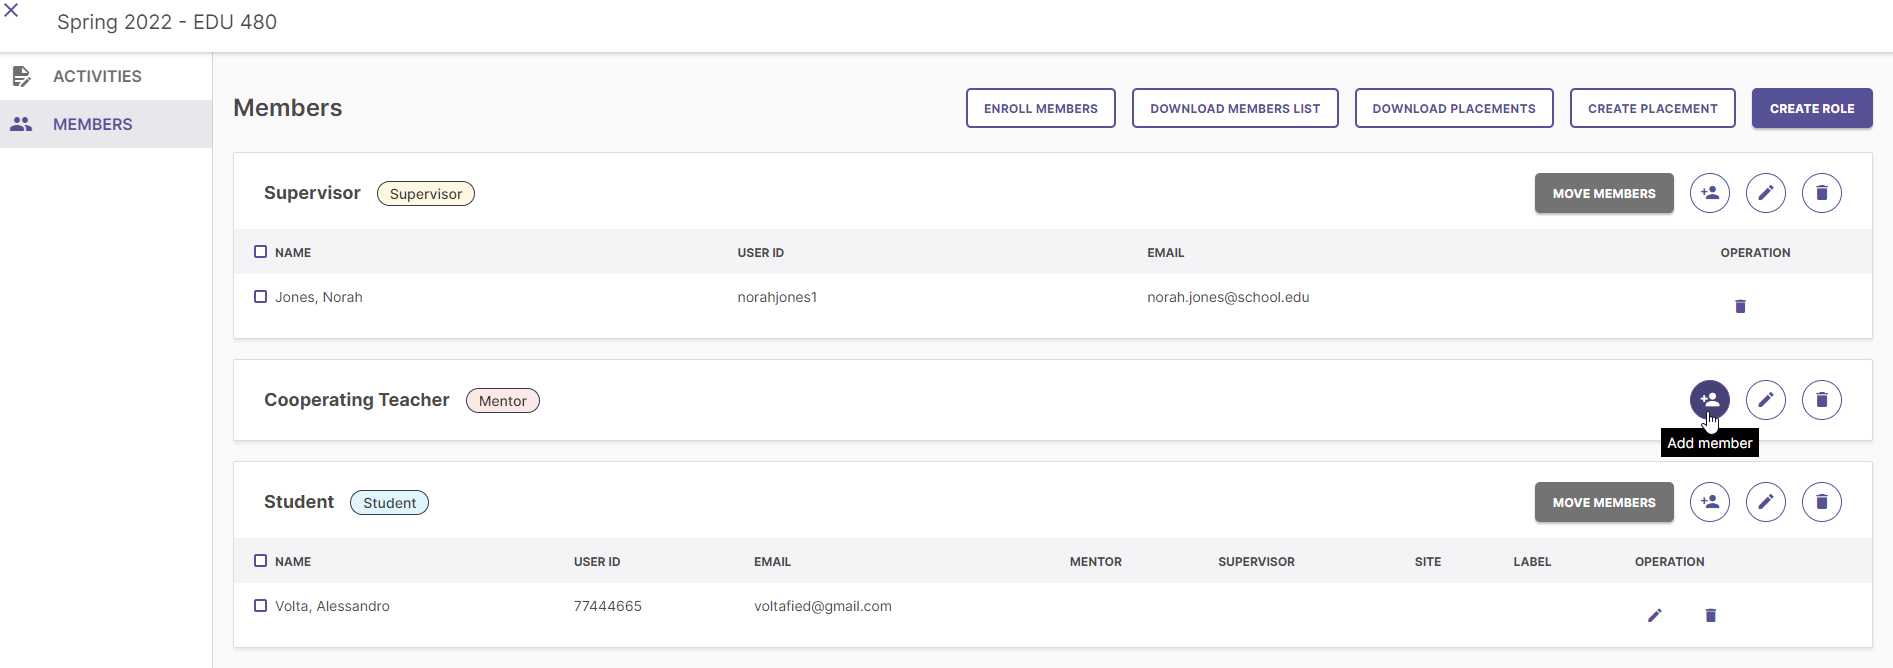Click the yellow Supervisor tag
1893x668 pixels.
point(426,193)
